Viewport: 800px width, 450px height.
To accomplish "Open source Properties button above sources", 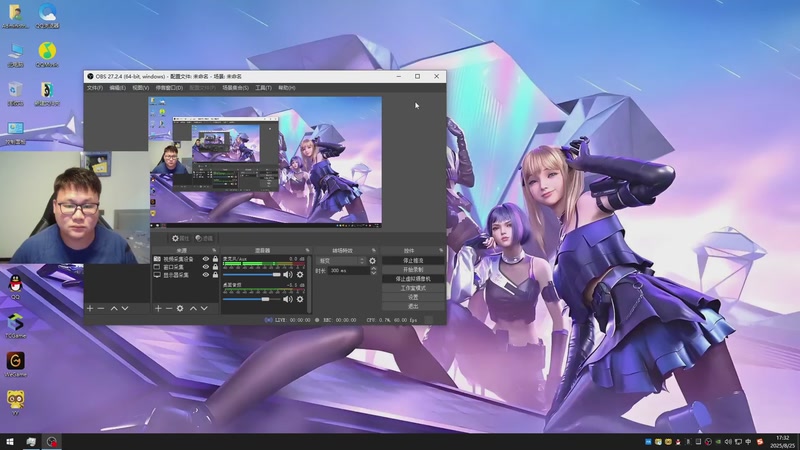I will (180, 238).
